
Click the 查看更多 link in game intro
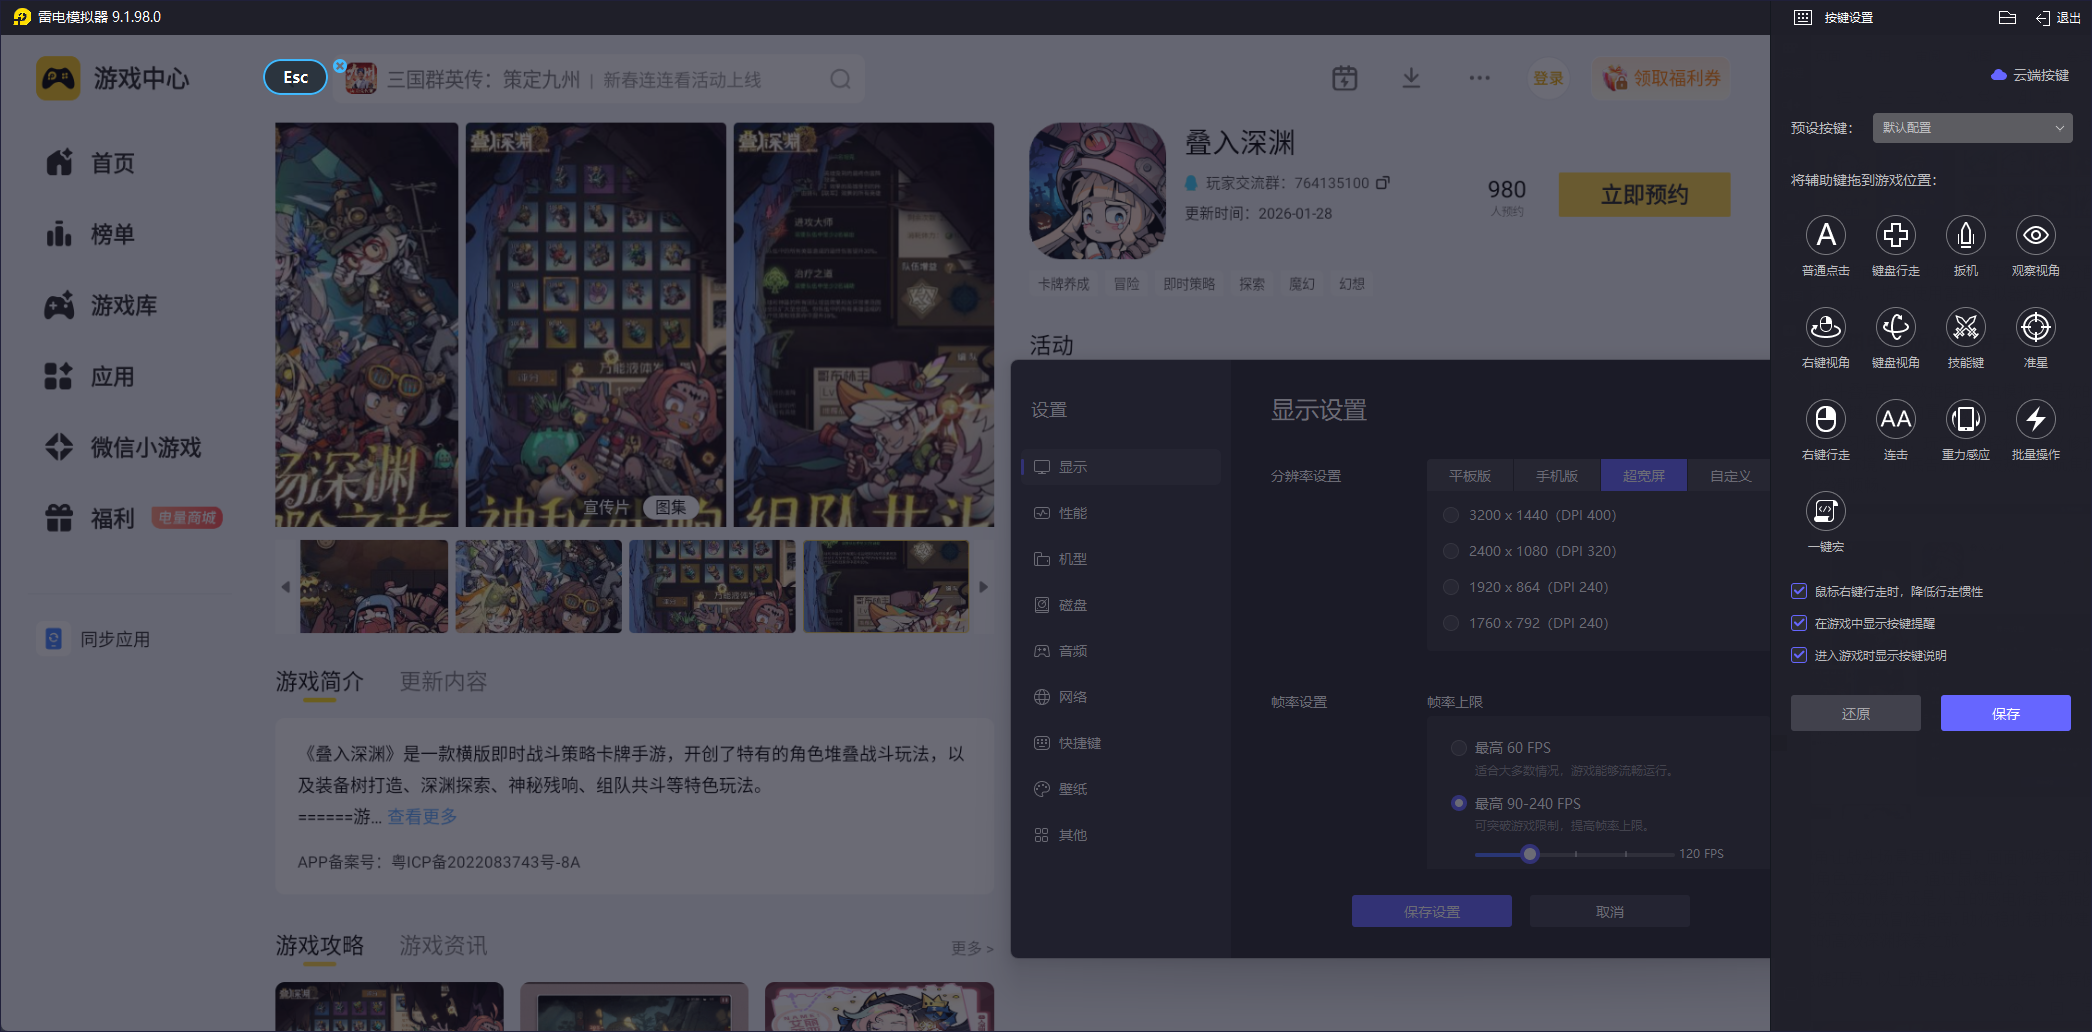422,817
